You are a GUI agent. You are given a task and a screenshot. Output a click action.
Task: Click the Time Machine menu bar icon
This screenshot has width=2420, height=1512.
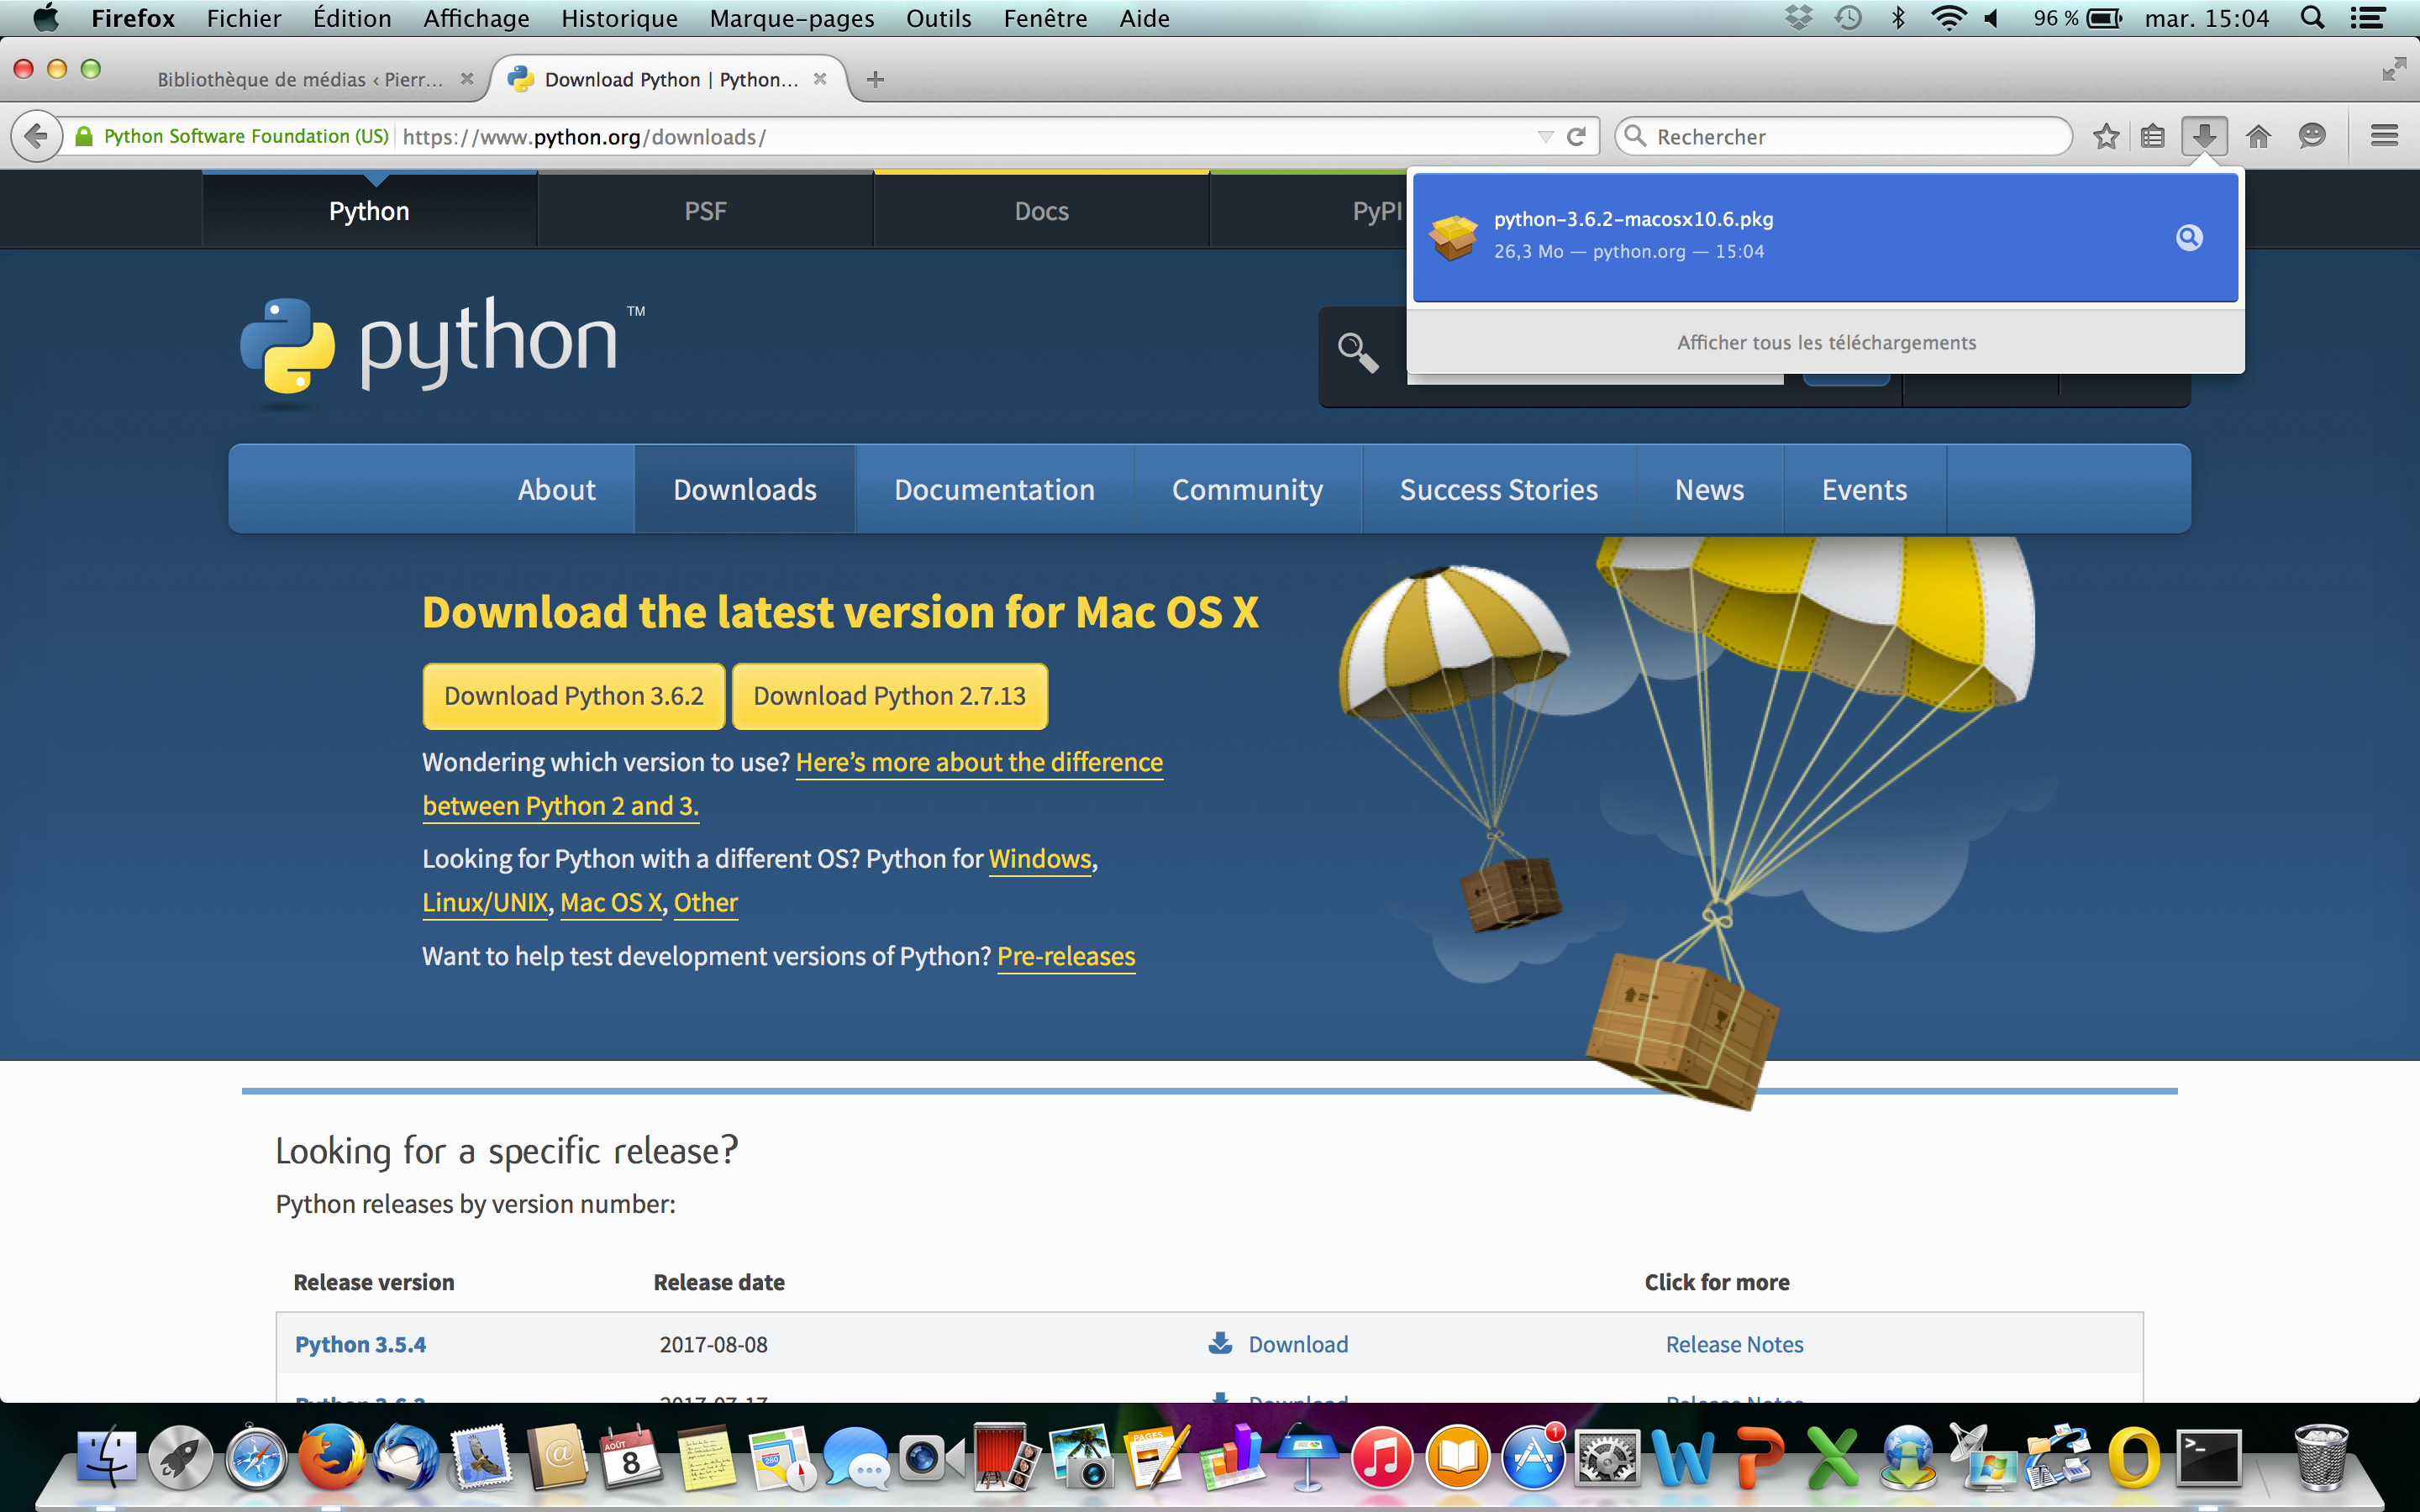click(1848, 18)
